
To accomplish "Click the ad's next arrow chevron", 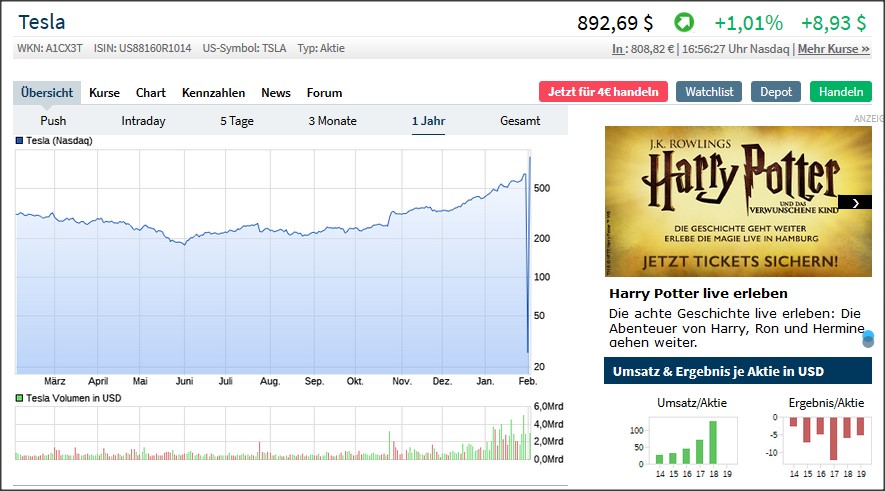I will coord(855,203).
